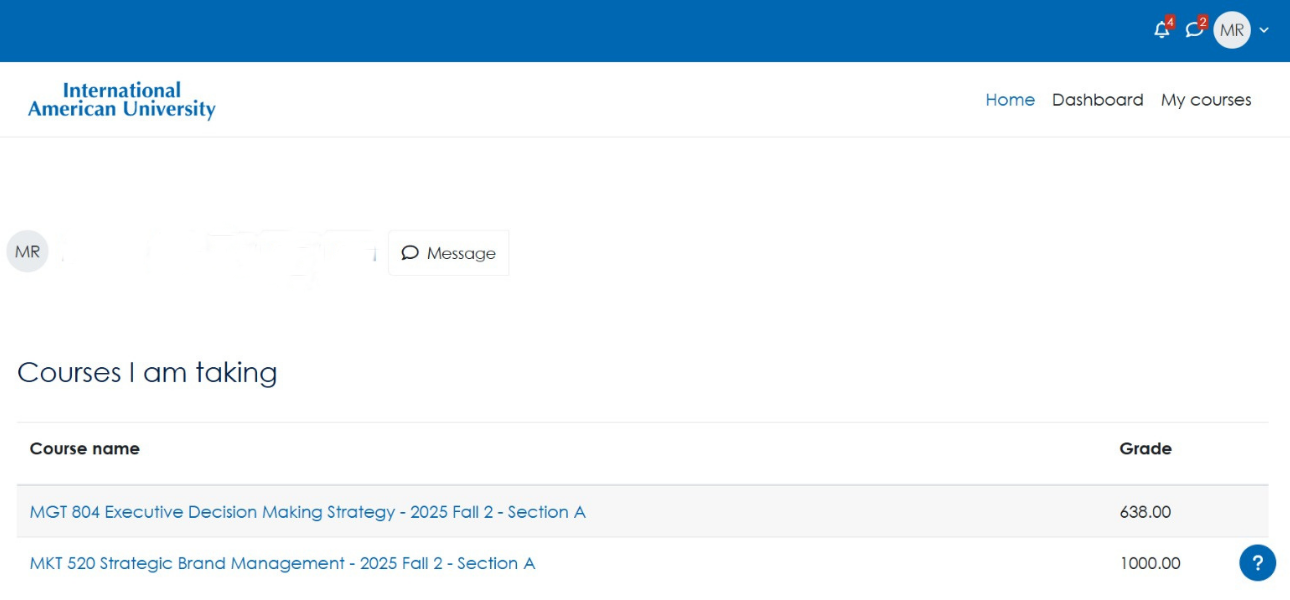Click the MR profile avatar beside the name
This screenshot has height=600, width=1290.
[x=27, y=252]
